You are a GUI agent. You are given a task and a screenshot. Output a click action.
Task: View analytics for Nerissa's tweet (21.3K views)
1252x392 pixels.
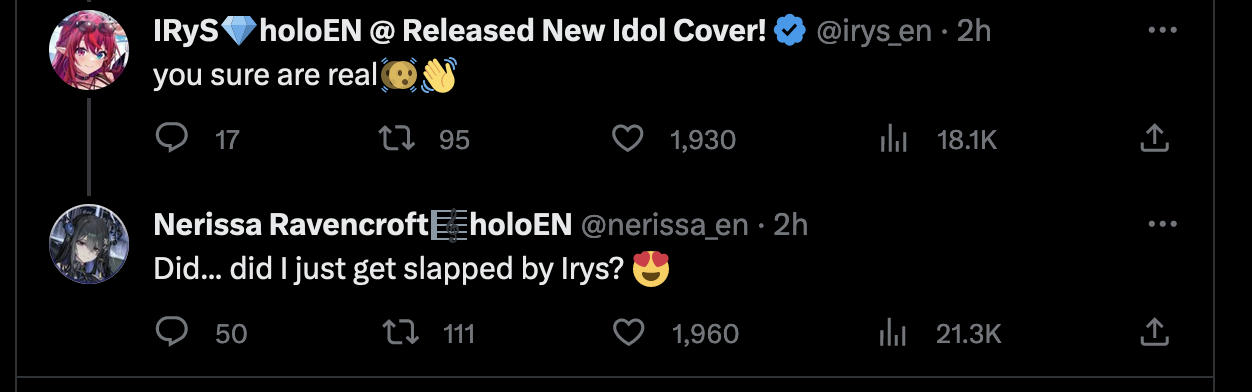click(893, 333)
